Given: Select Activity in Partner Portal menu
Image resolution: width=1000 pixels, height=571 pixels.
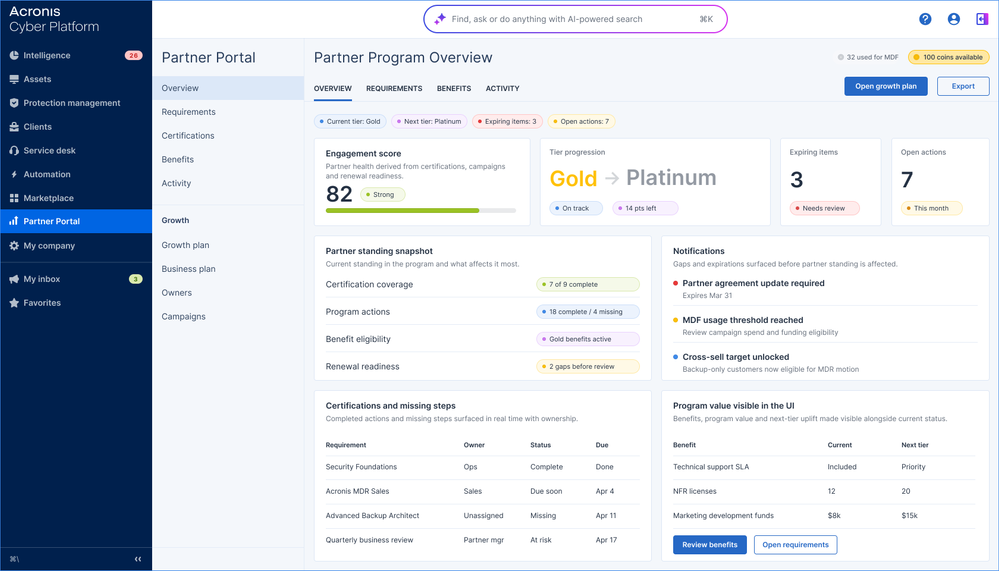Looking at the screenshot, I should [x=228, y=183].
